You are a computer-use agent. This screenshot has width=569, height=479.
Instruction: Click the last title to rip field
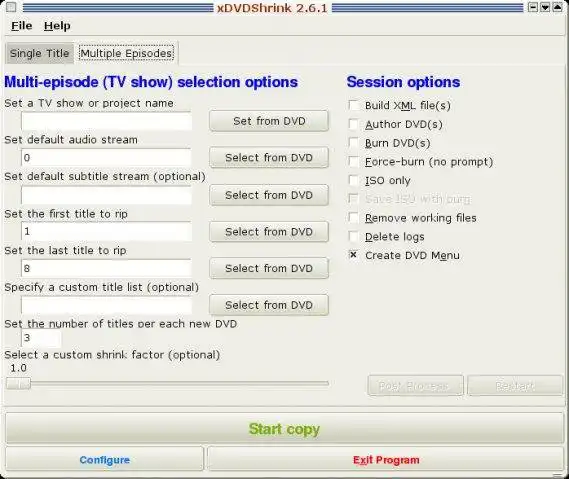(106, 269)
